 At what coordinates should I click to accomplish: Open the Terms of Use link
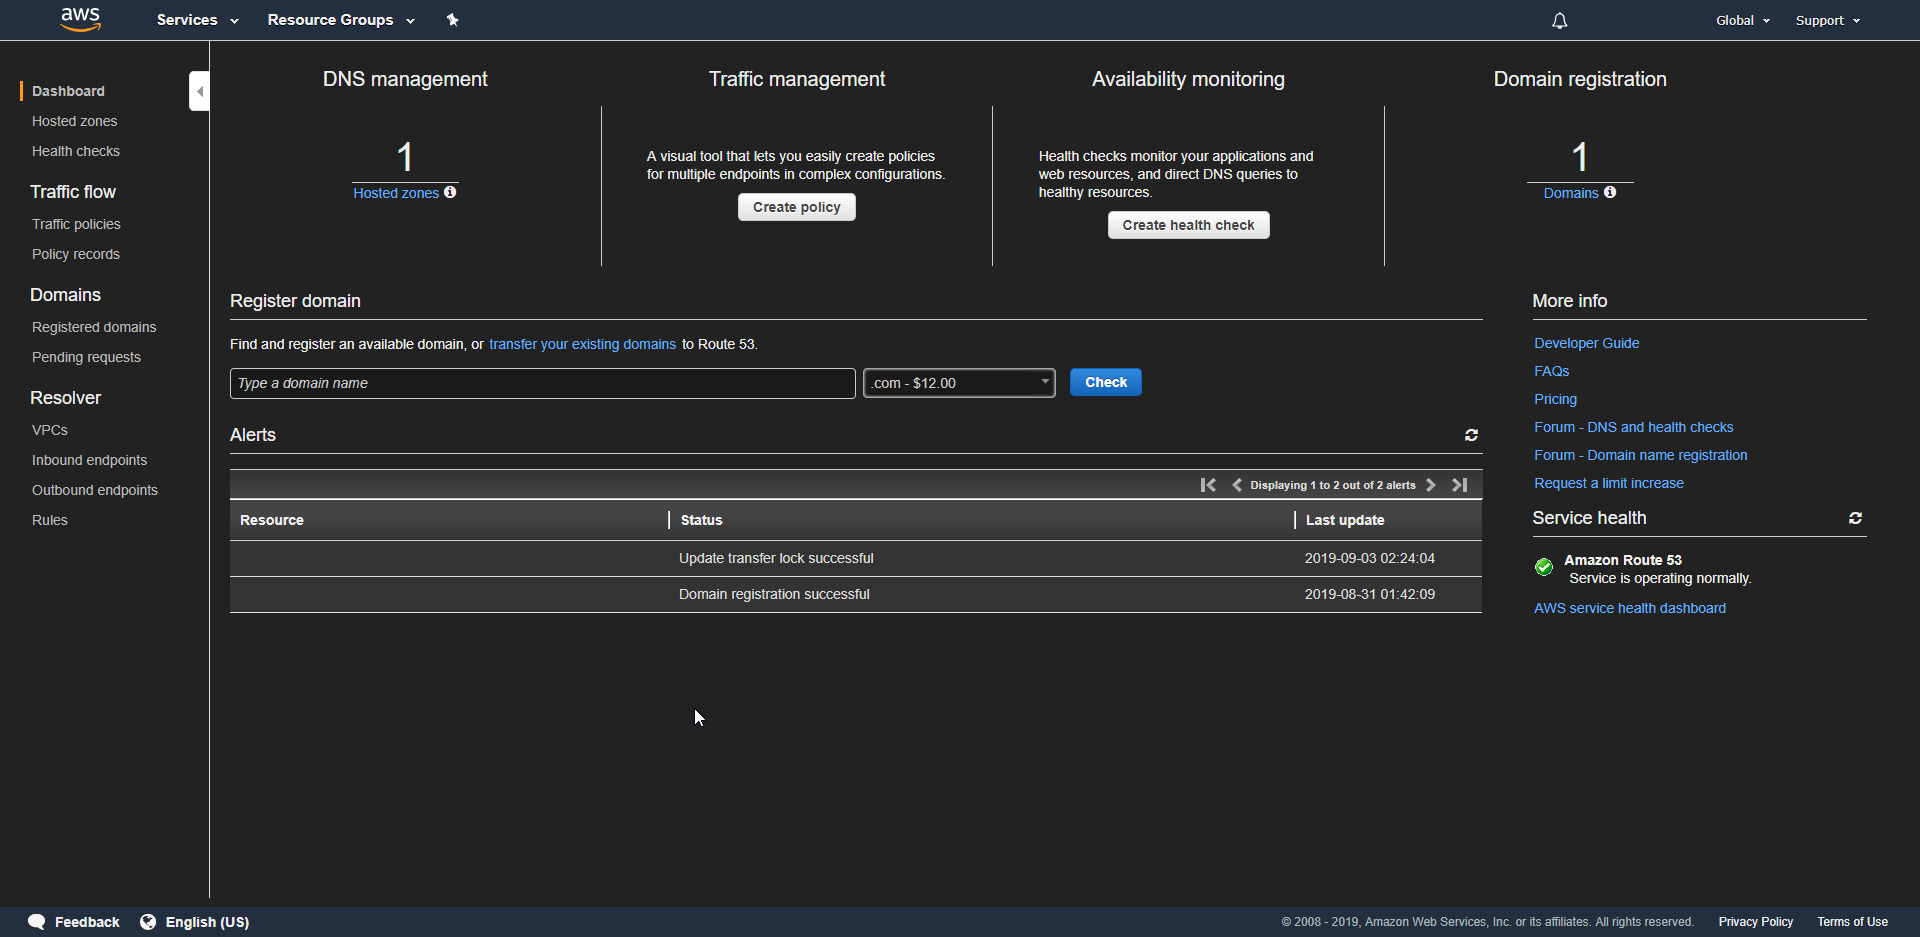pos(1852,922)
